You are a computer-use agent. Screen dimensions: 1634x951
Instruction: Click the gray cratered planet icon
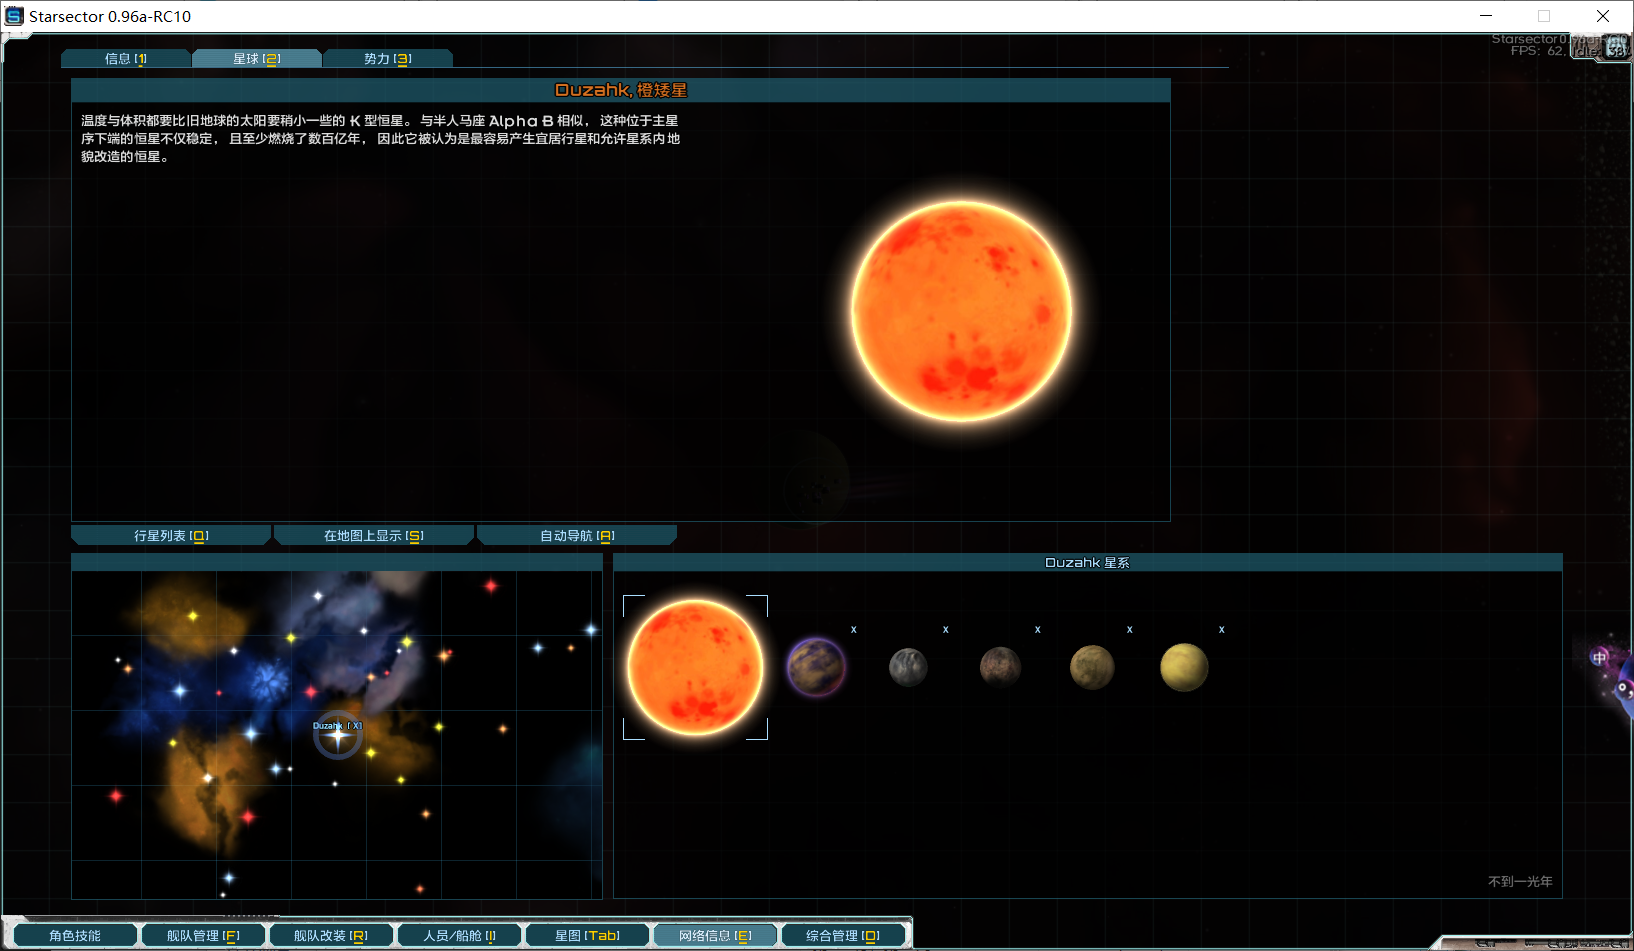(908, 667)
